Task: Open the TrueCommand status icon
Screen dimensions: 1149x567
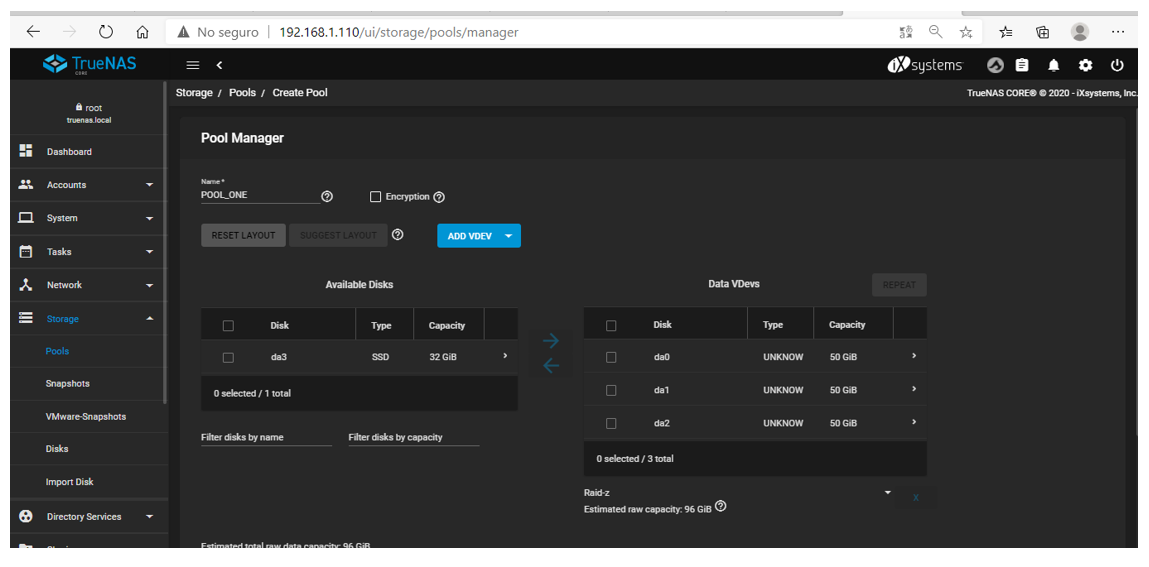Action: [995, 65]
